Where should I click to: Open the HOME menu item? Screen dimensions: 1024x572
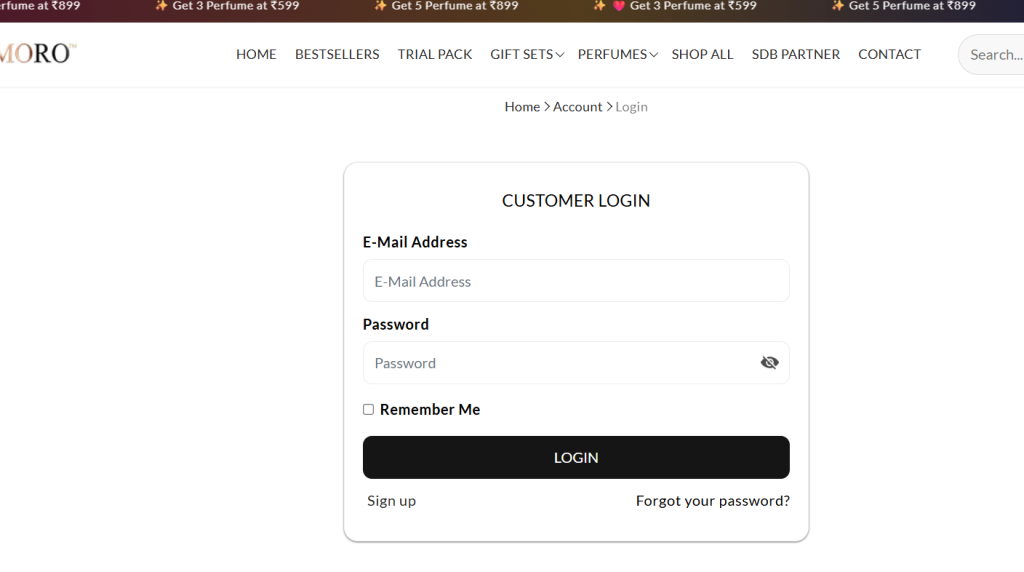click(x=256, y=54)
